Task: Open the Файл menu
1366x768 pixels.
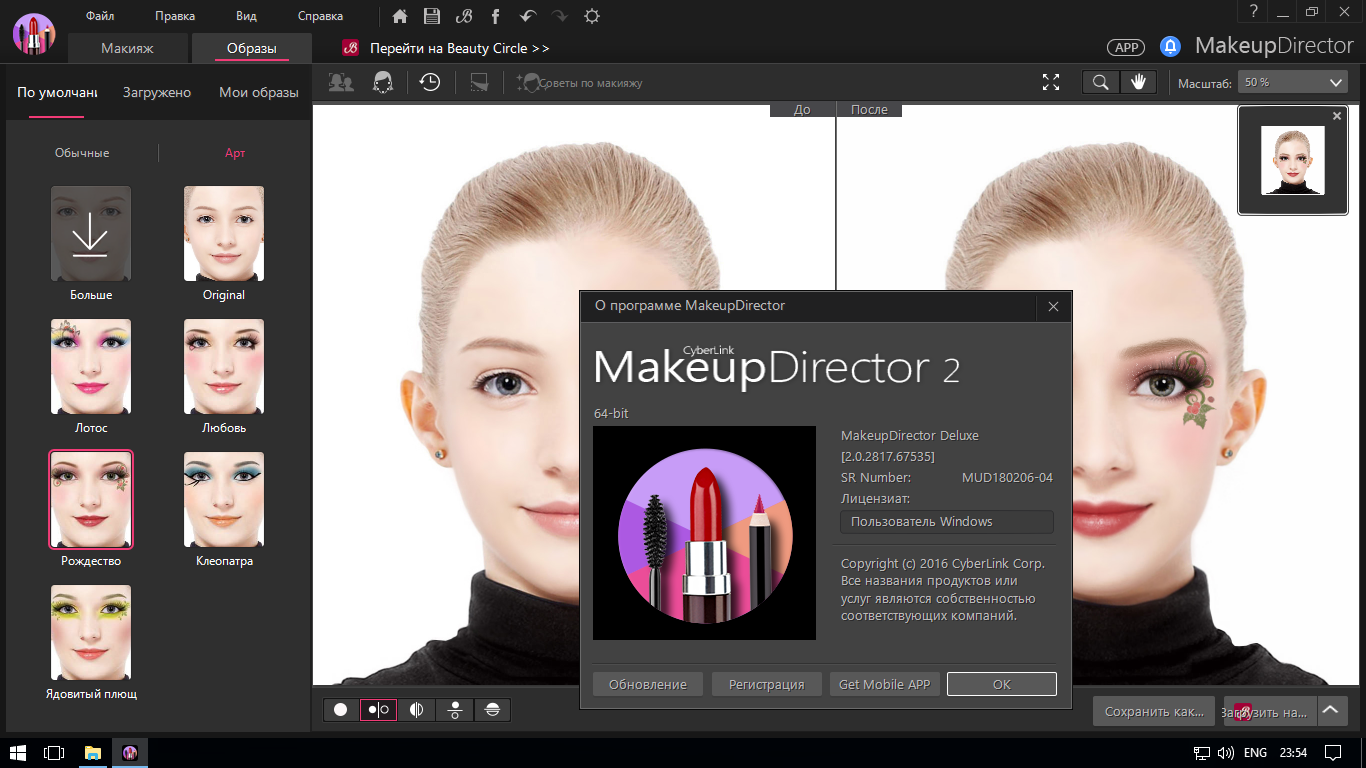Action: tap(100, 16)
